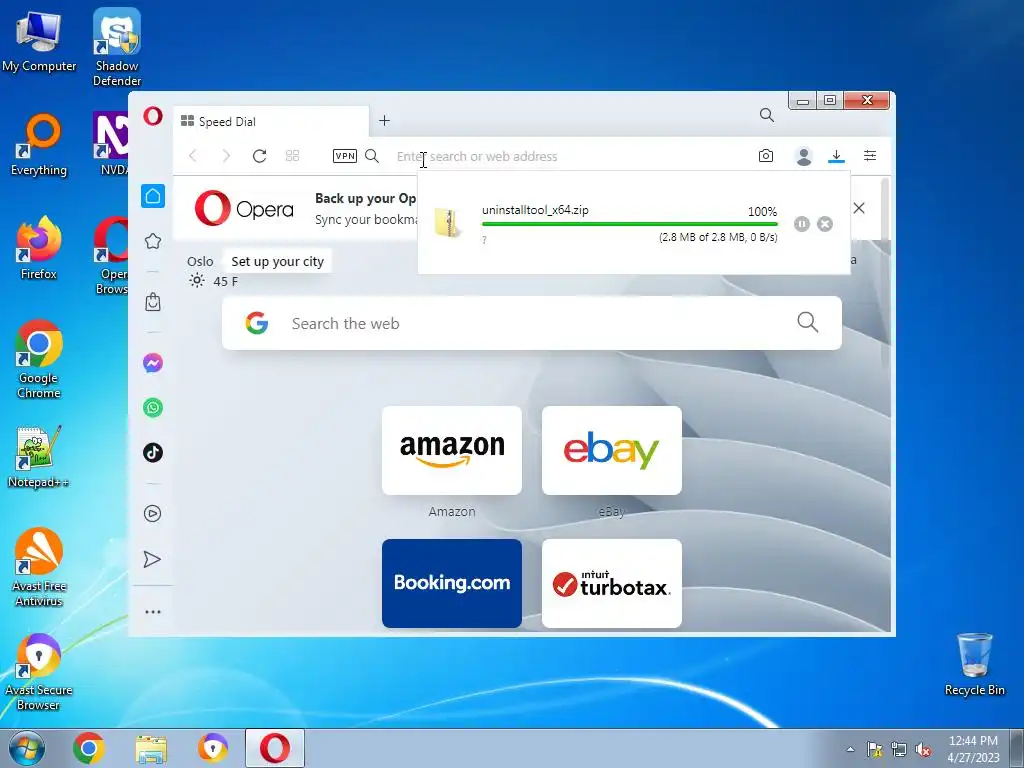The height and width of the screenshot is (768, 1024).
Task: Open the snapshot camera tool
Action: pos(766,156)
